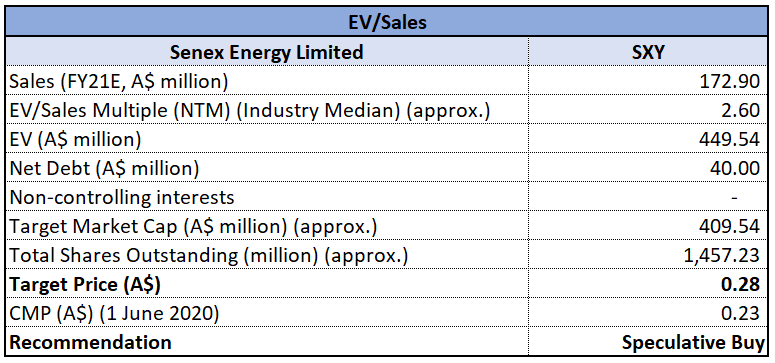This screenshot has height=363, width=775.
Task: Click the Non-controlling interests label cell
Action: pos(267,197)
